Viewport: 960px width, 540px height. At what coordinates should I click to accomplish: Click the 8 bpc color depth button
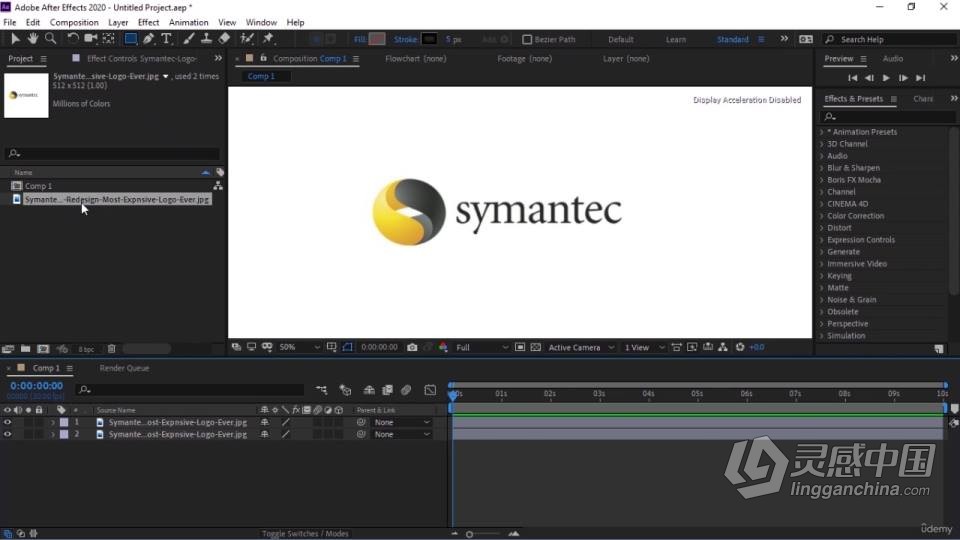pos(86,349)
